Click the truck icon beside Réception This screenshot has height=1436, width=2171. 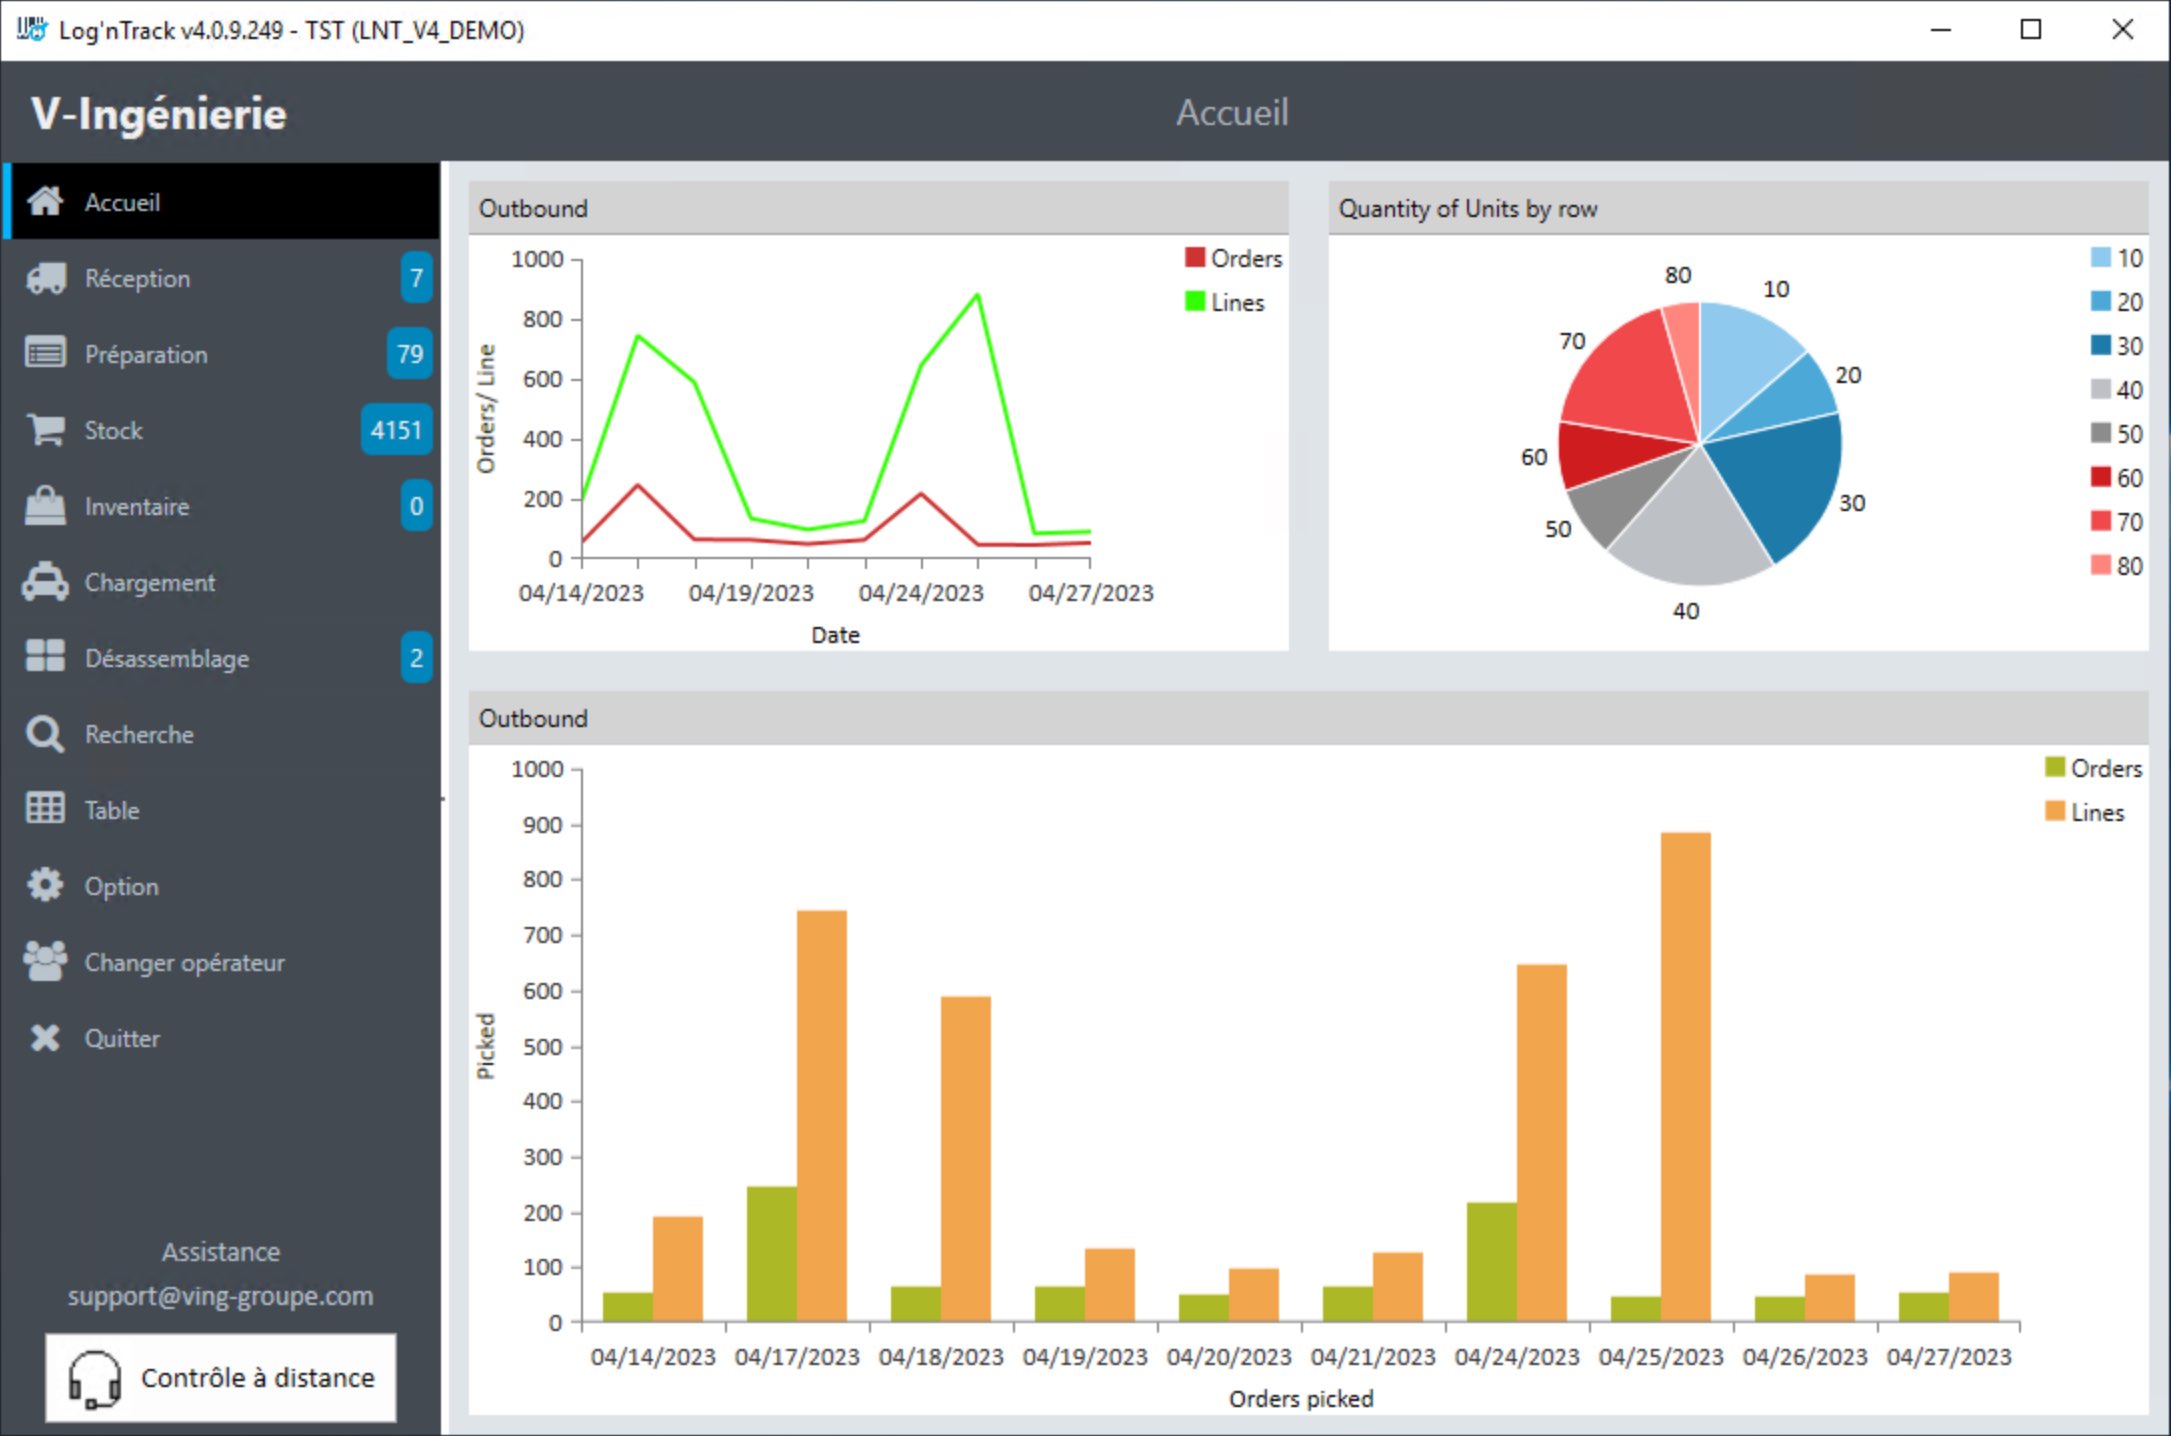tap(46, 278)
